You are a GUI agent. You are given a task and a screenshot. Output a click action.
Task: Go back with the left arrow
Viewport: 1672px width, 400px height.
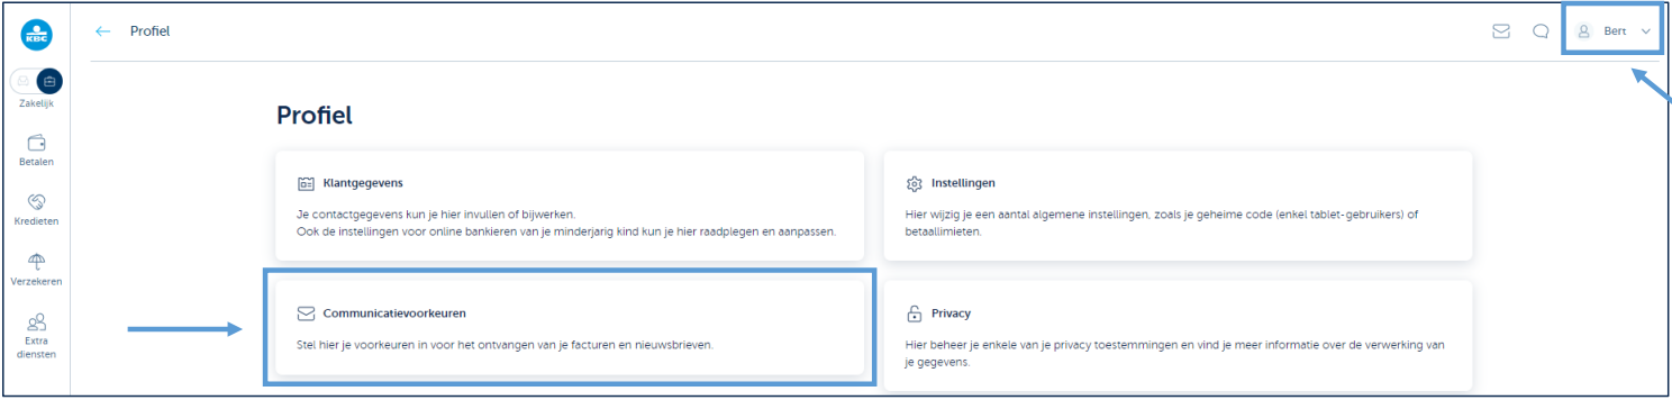click(102, 31)
